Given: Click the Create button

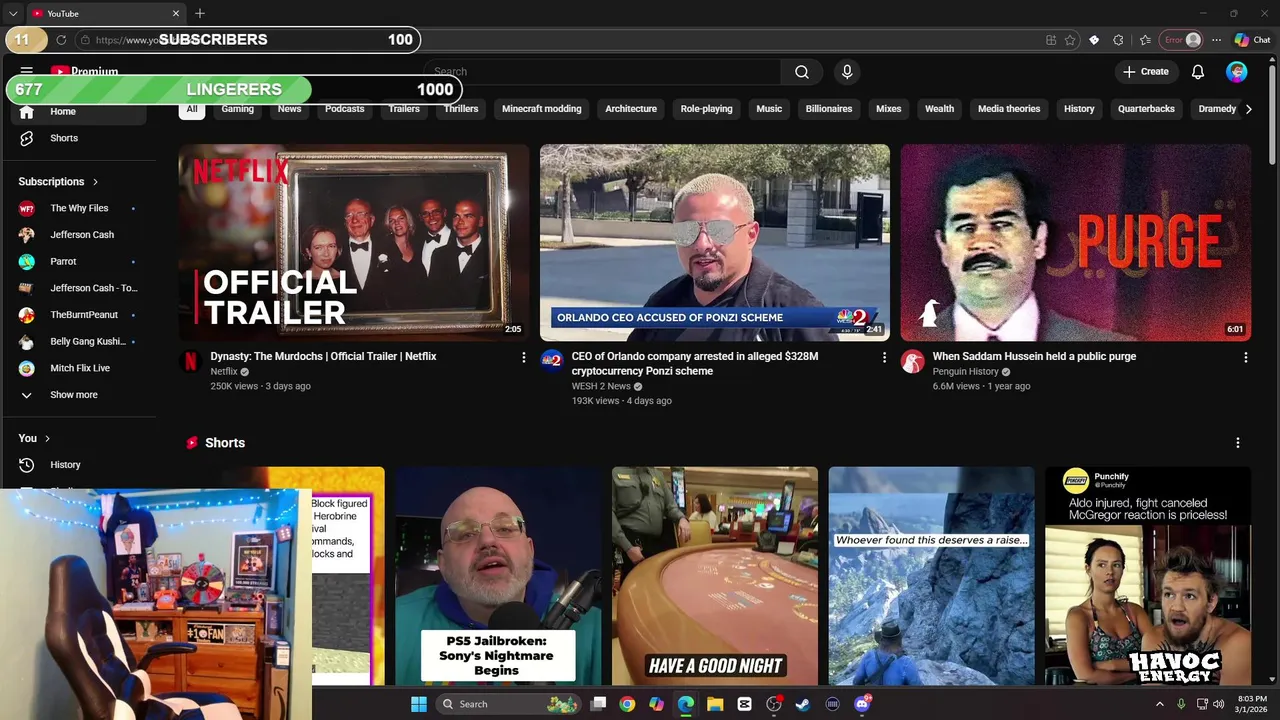Looking at the screenshot, I should (x=1145, y=72).
